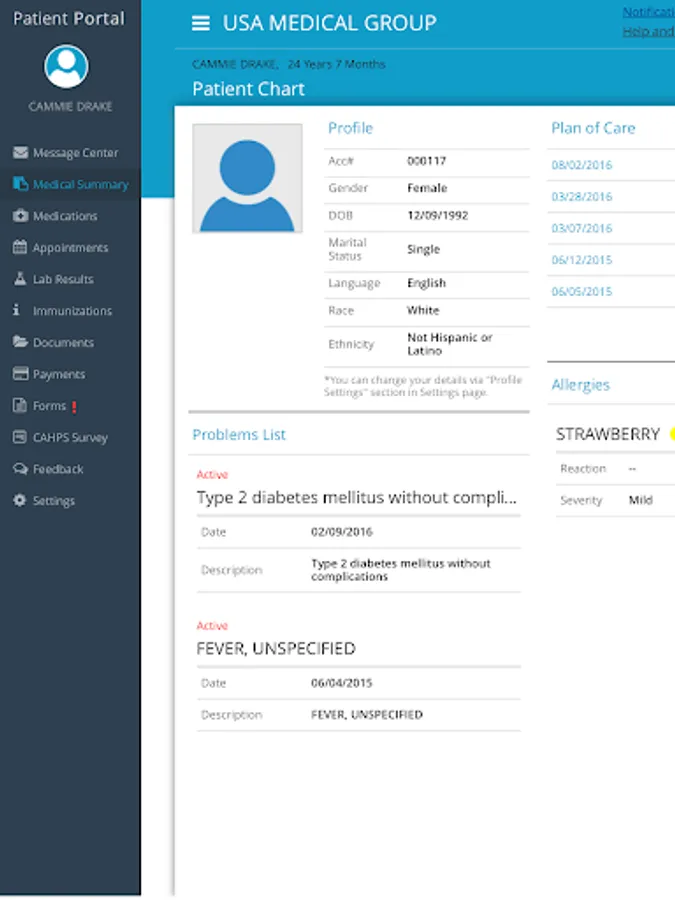Click the Plan of Care heading
The height and width of the screenshot is (900, 675).
(593, 128)
